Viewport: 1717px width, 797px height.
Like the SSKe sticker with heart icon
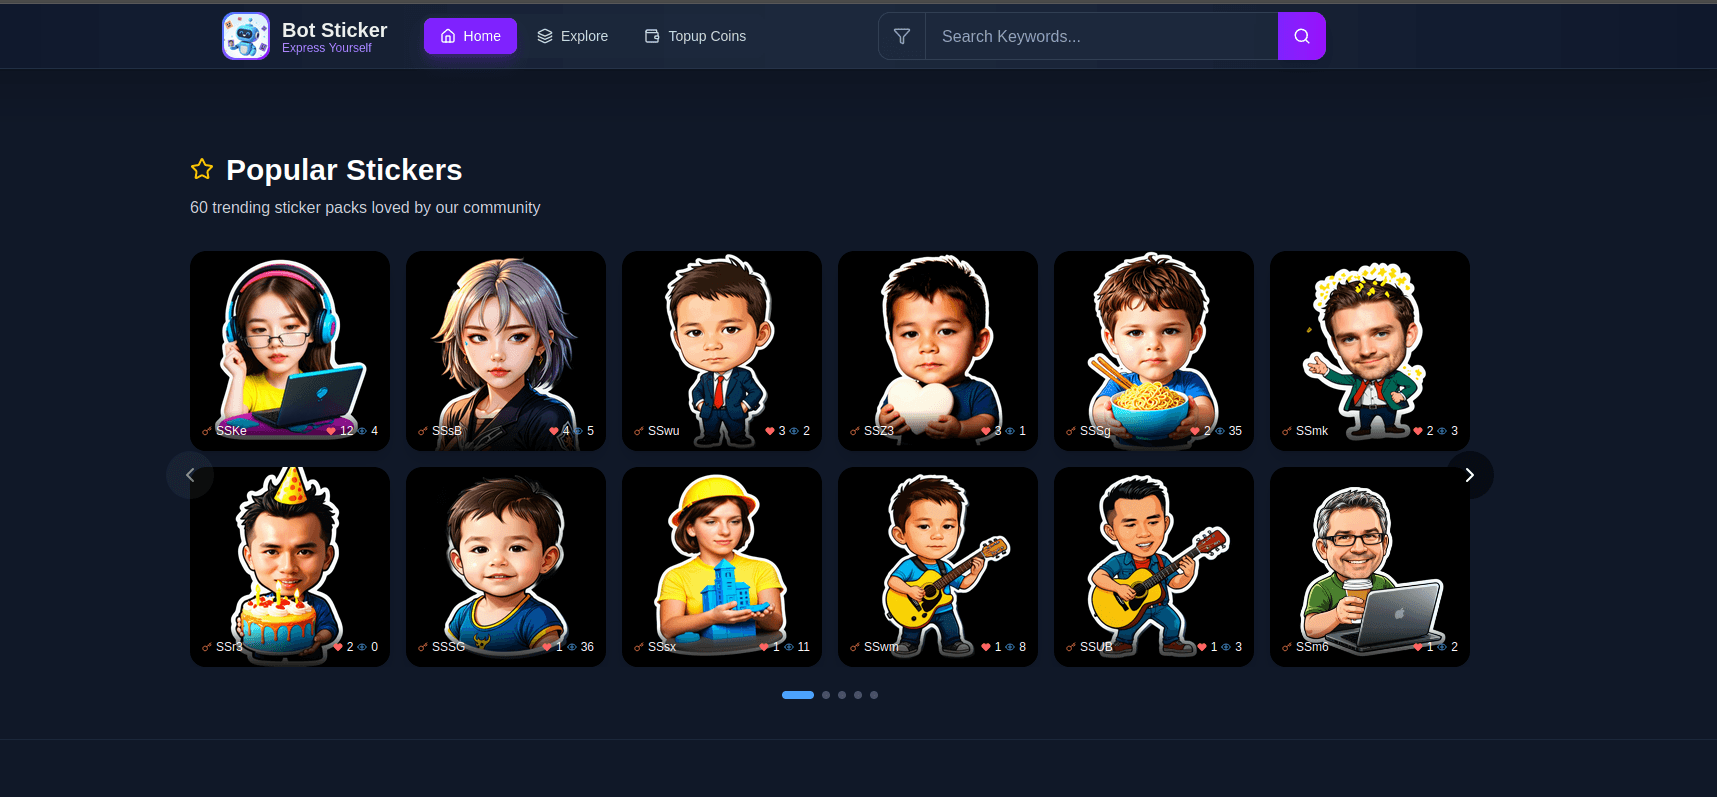(331, 431)
